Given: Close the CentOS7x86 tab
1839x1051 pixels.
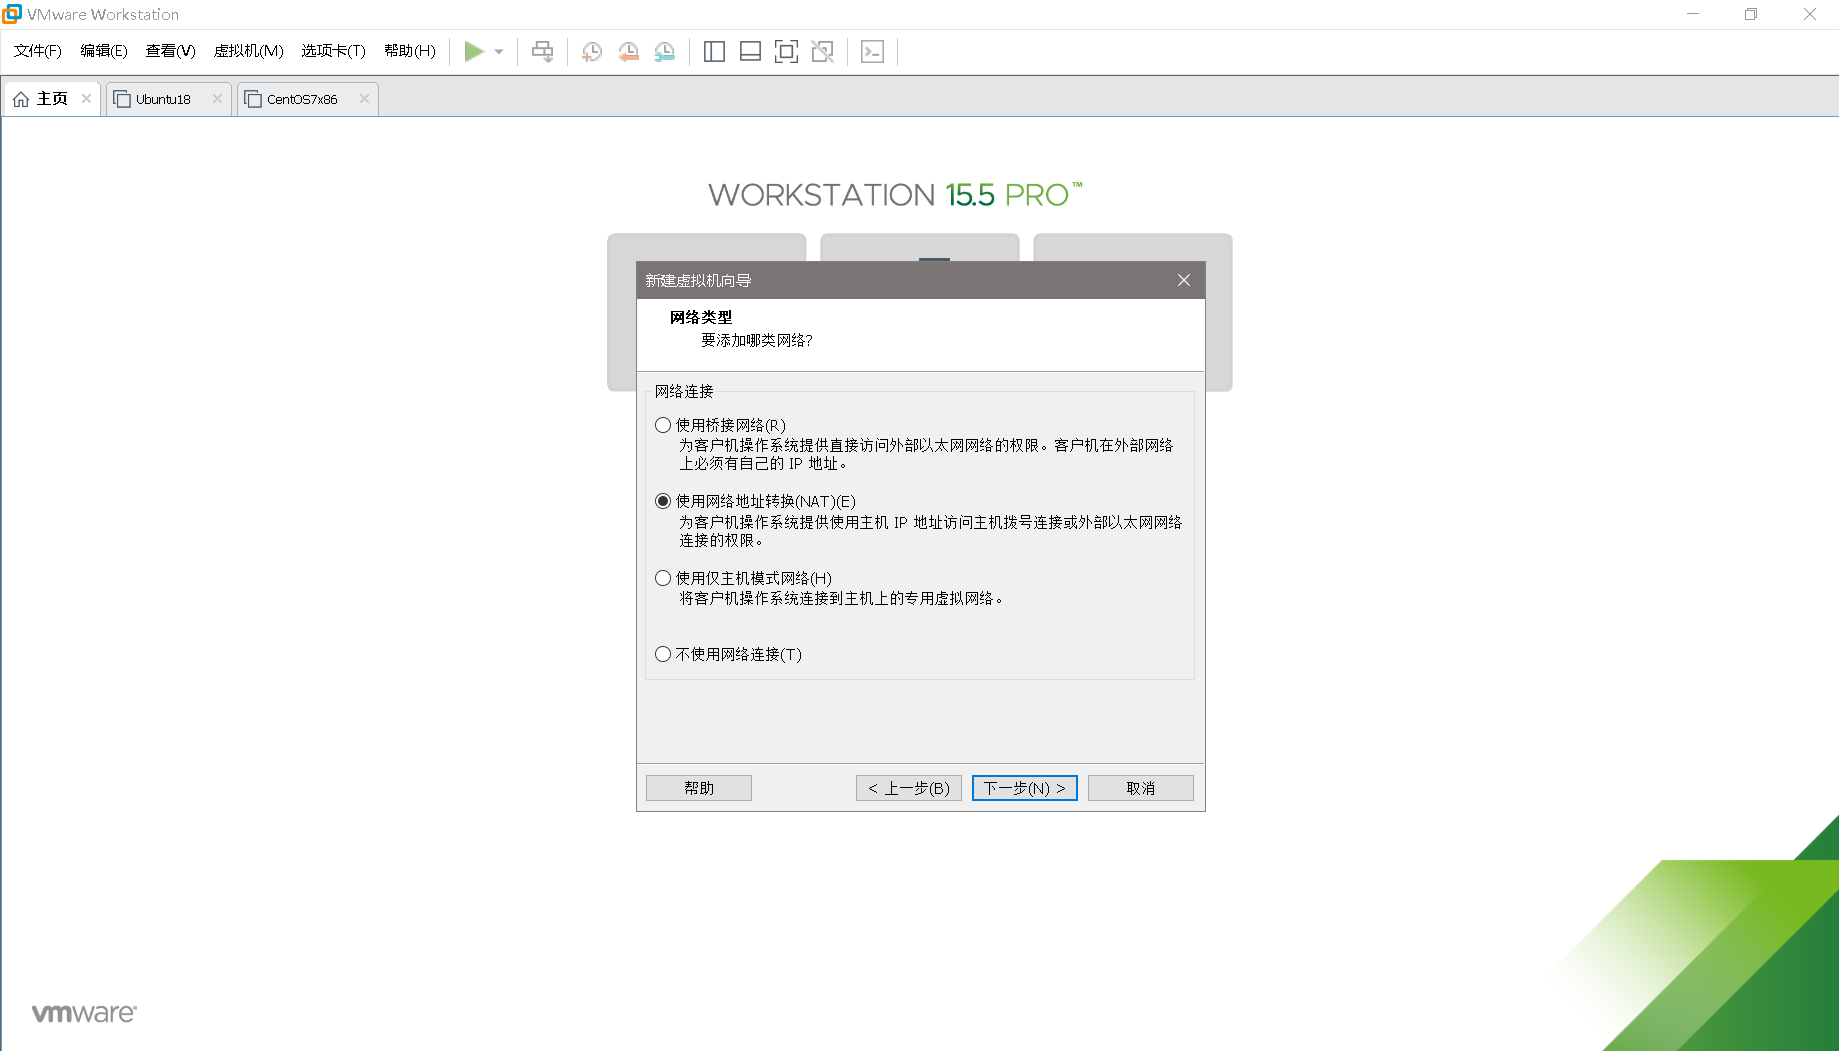Looking at the screenshot, I should click(364, 98).
